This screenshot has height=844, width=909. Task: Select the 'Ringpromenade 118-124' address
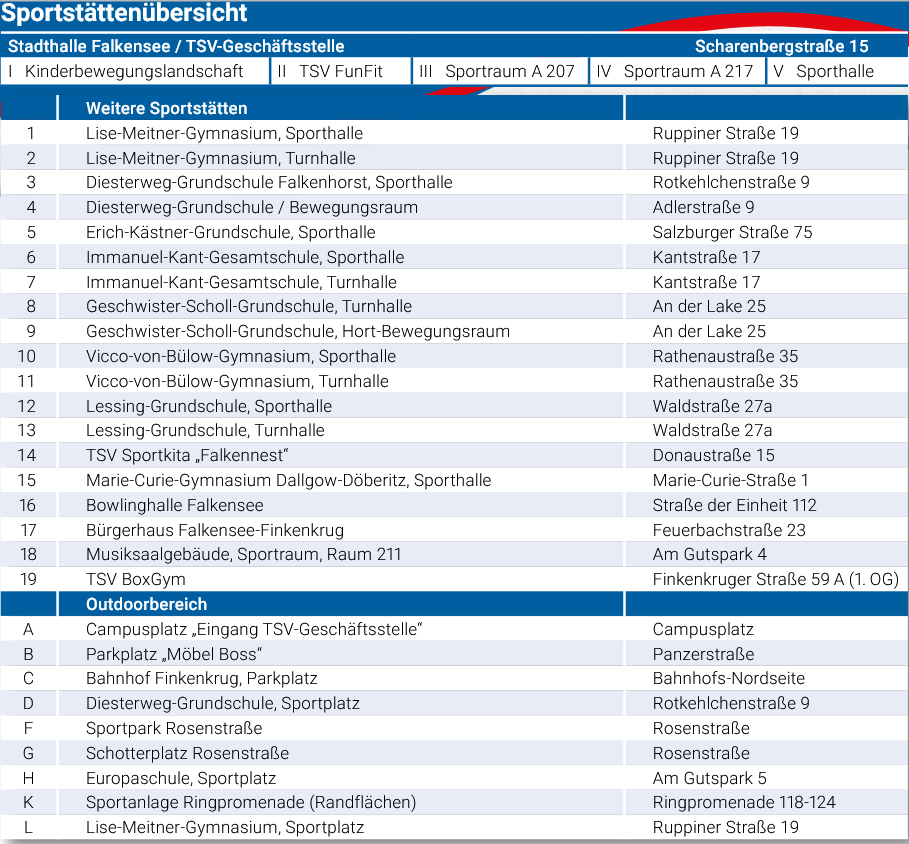tap(744, 802)
